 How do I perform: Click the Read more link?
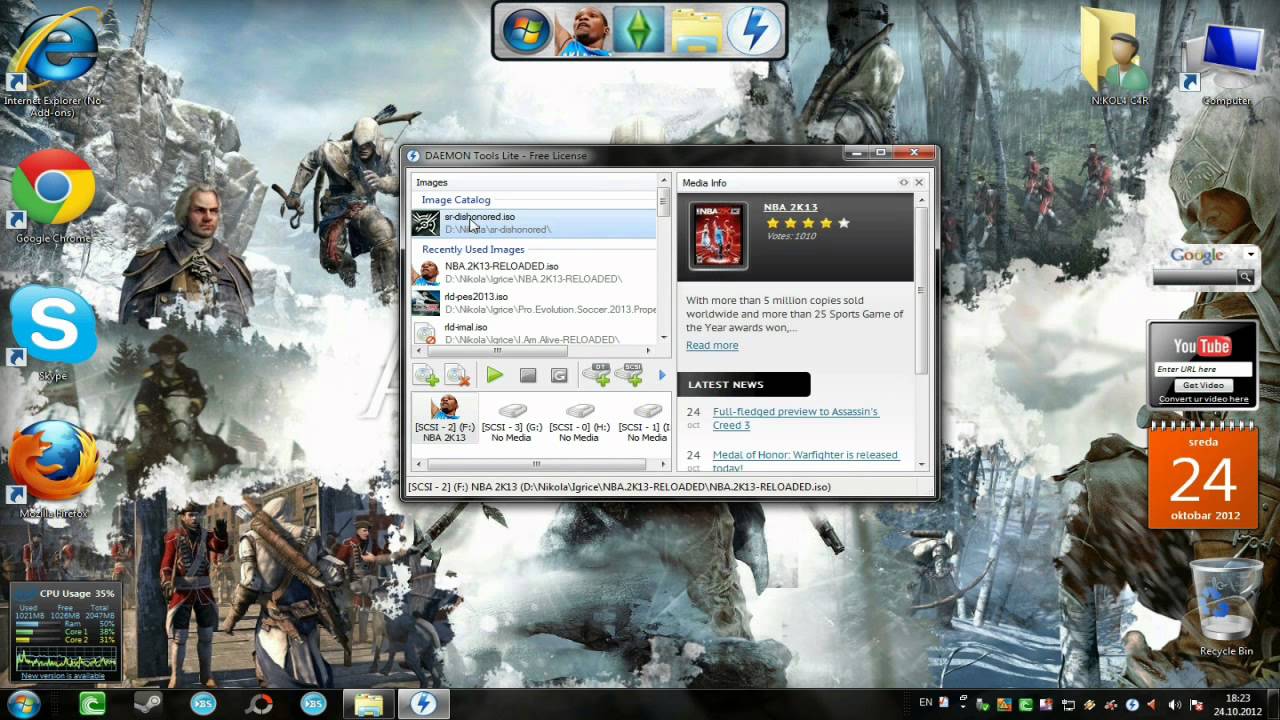pyautogui.click(x=712, y=345)
